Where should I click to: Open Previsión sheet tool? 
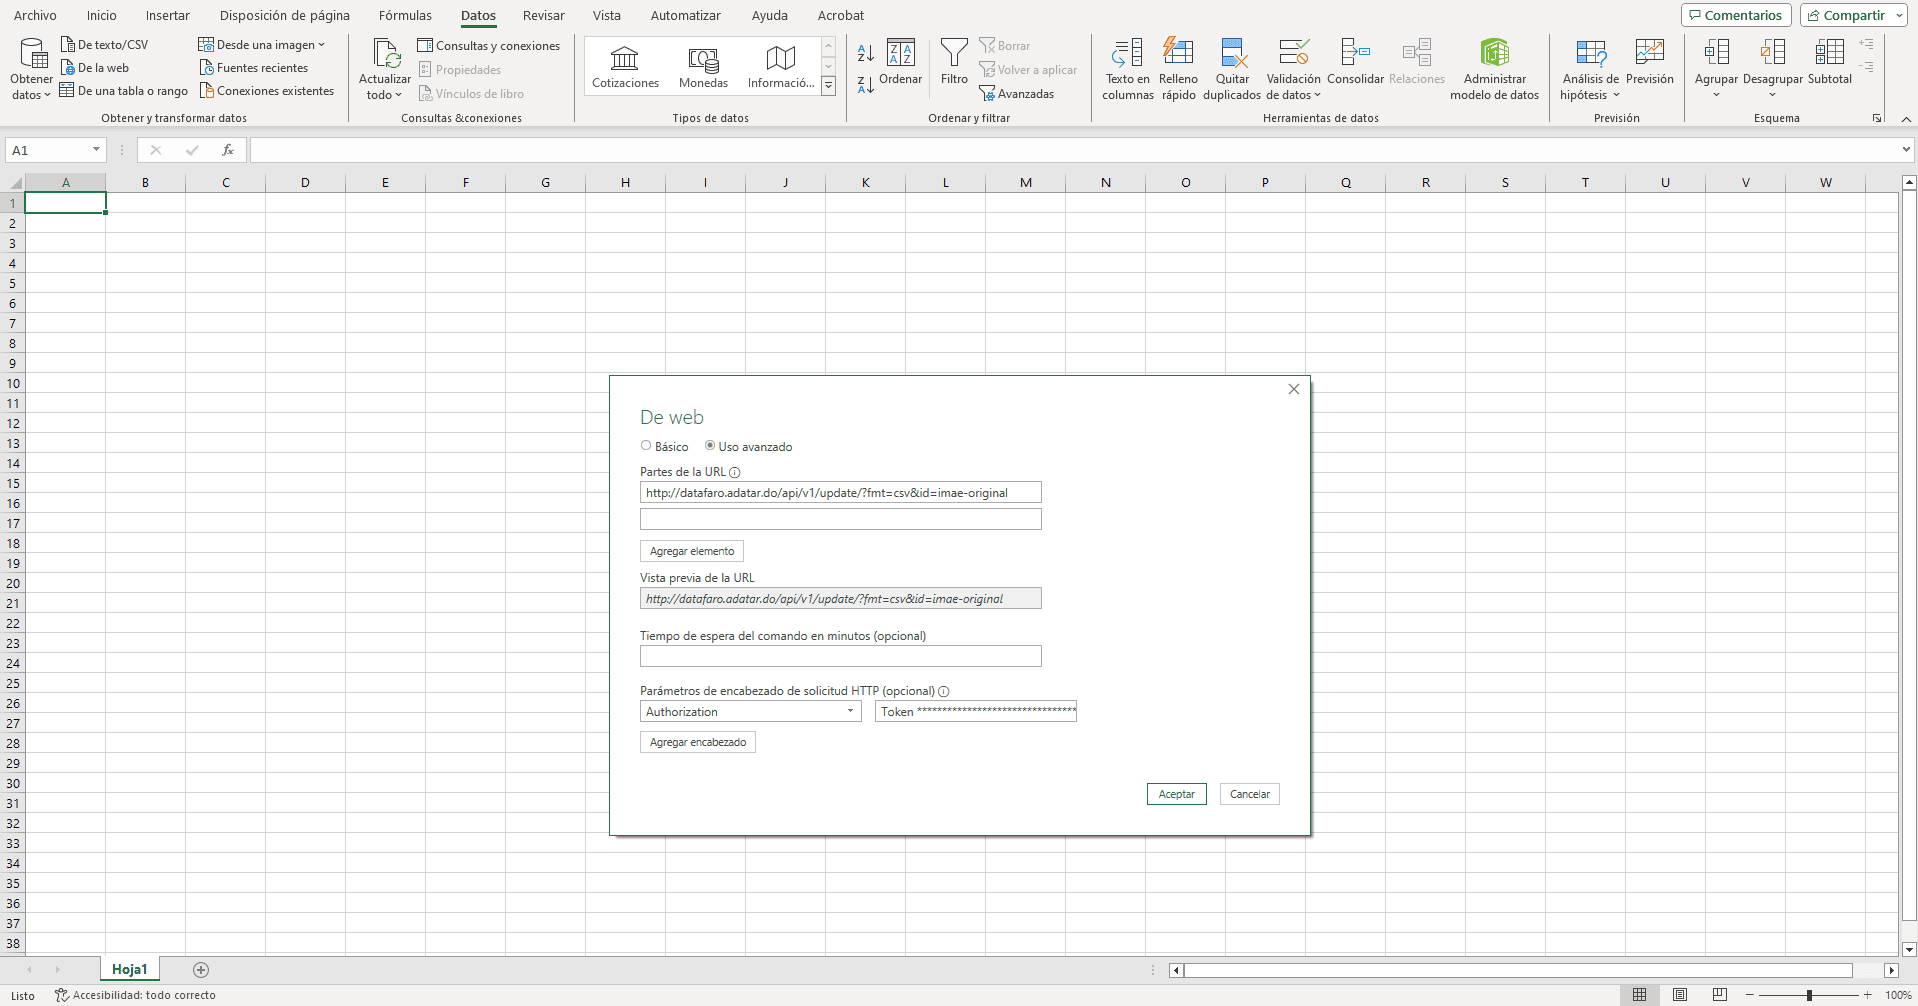click(1649, 62)
